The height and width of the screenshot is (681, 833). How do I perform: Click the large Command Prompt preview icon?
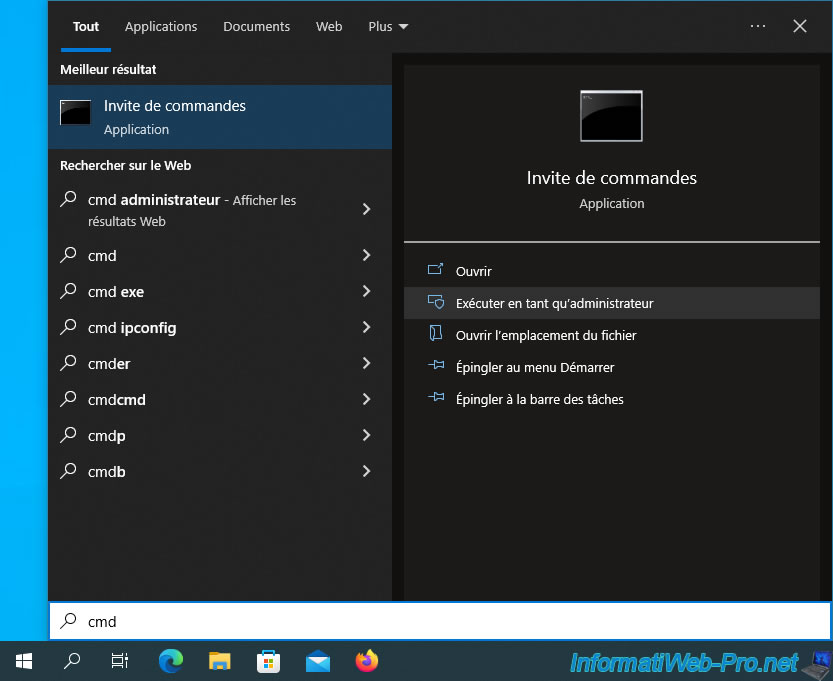coord(611,116)
